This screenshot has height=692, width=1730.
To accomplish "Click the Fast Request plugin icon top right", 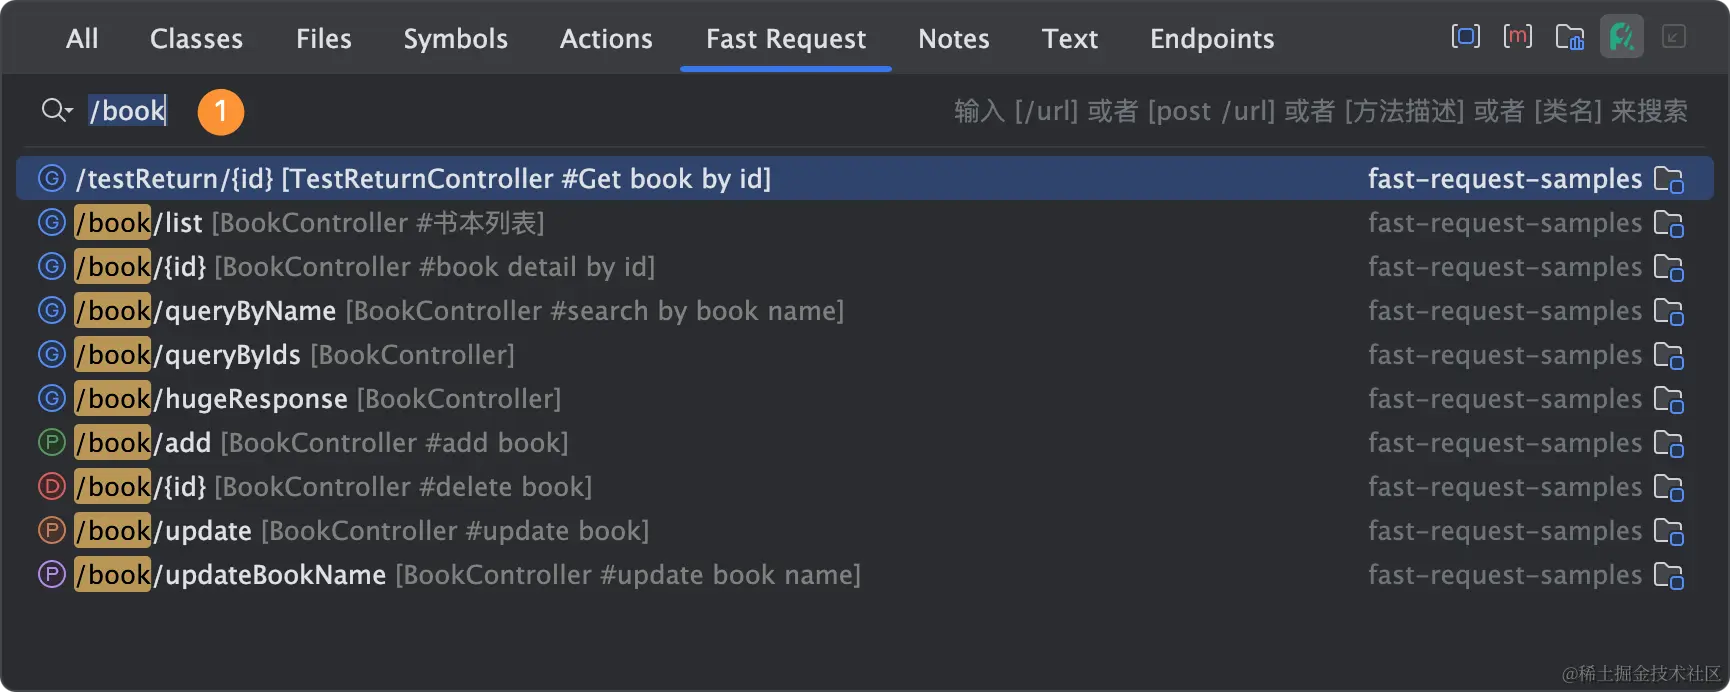I will pos(1620,36).
